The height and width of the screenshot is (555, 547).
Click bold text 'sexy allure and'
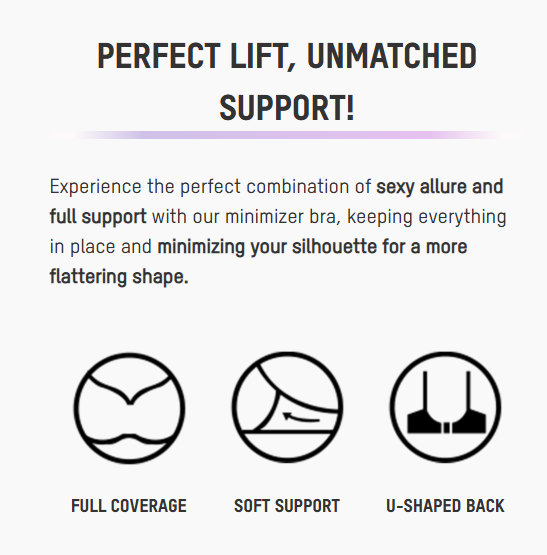tap(439, 187)
